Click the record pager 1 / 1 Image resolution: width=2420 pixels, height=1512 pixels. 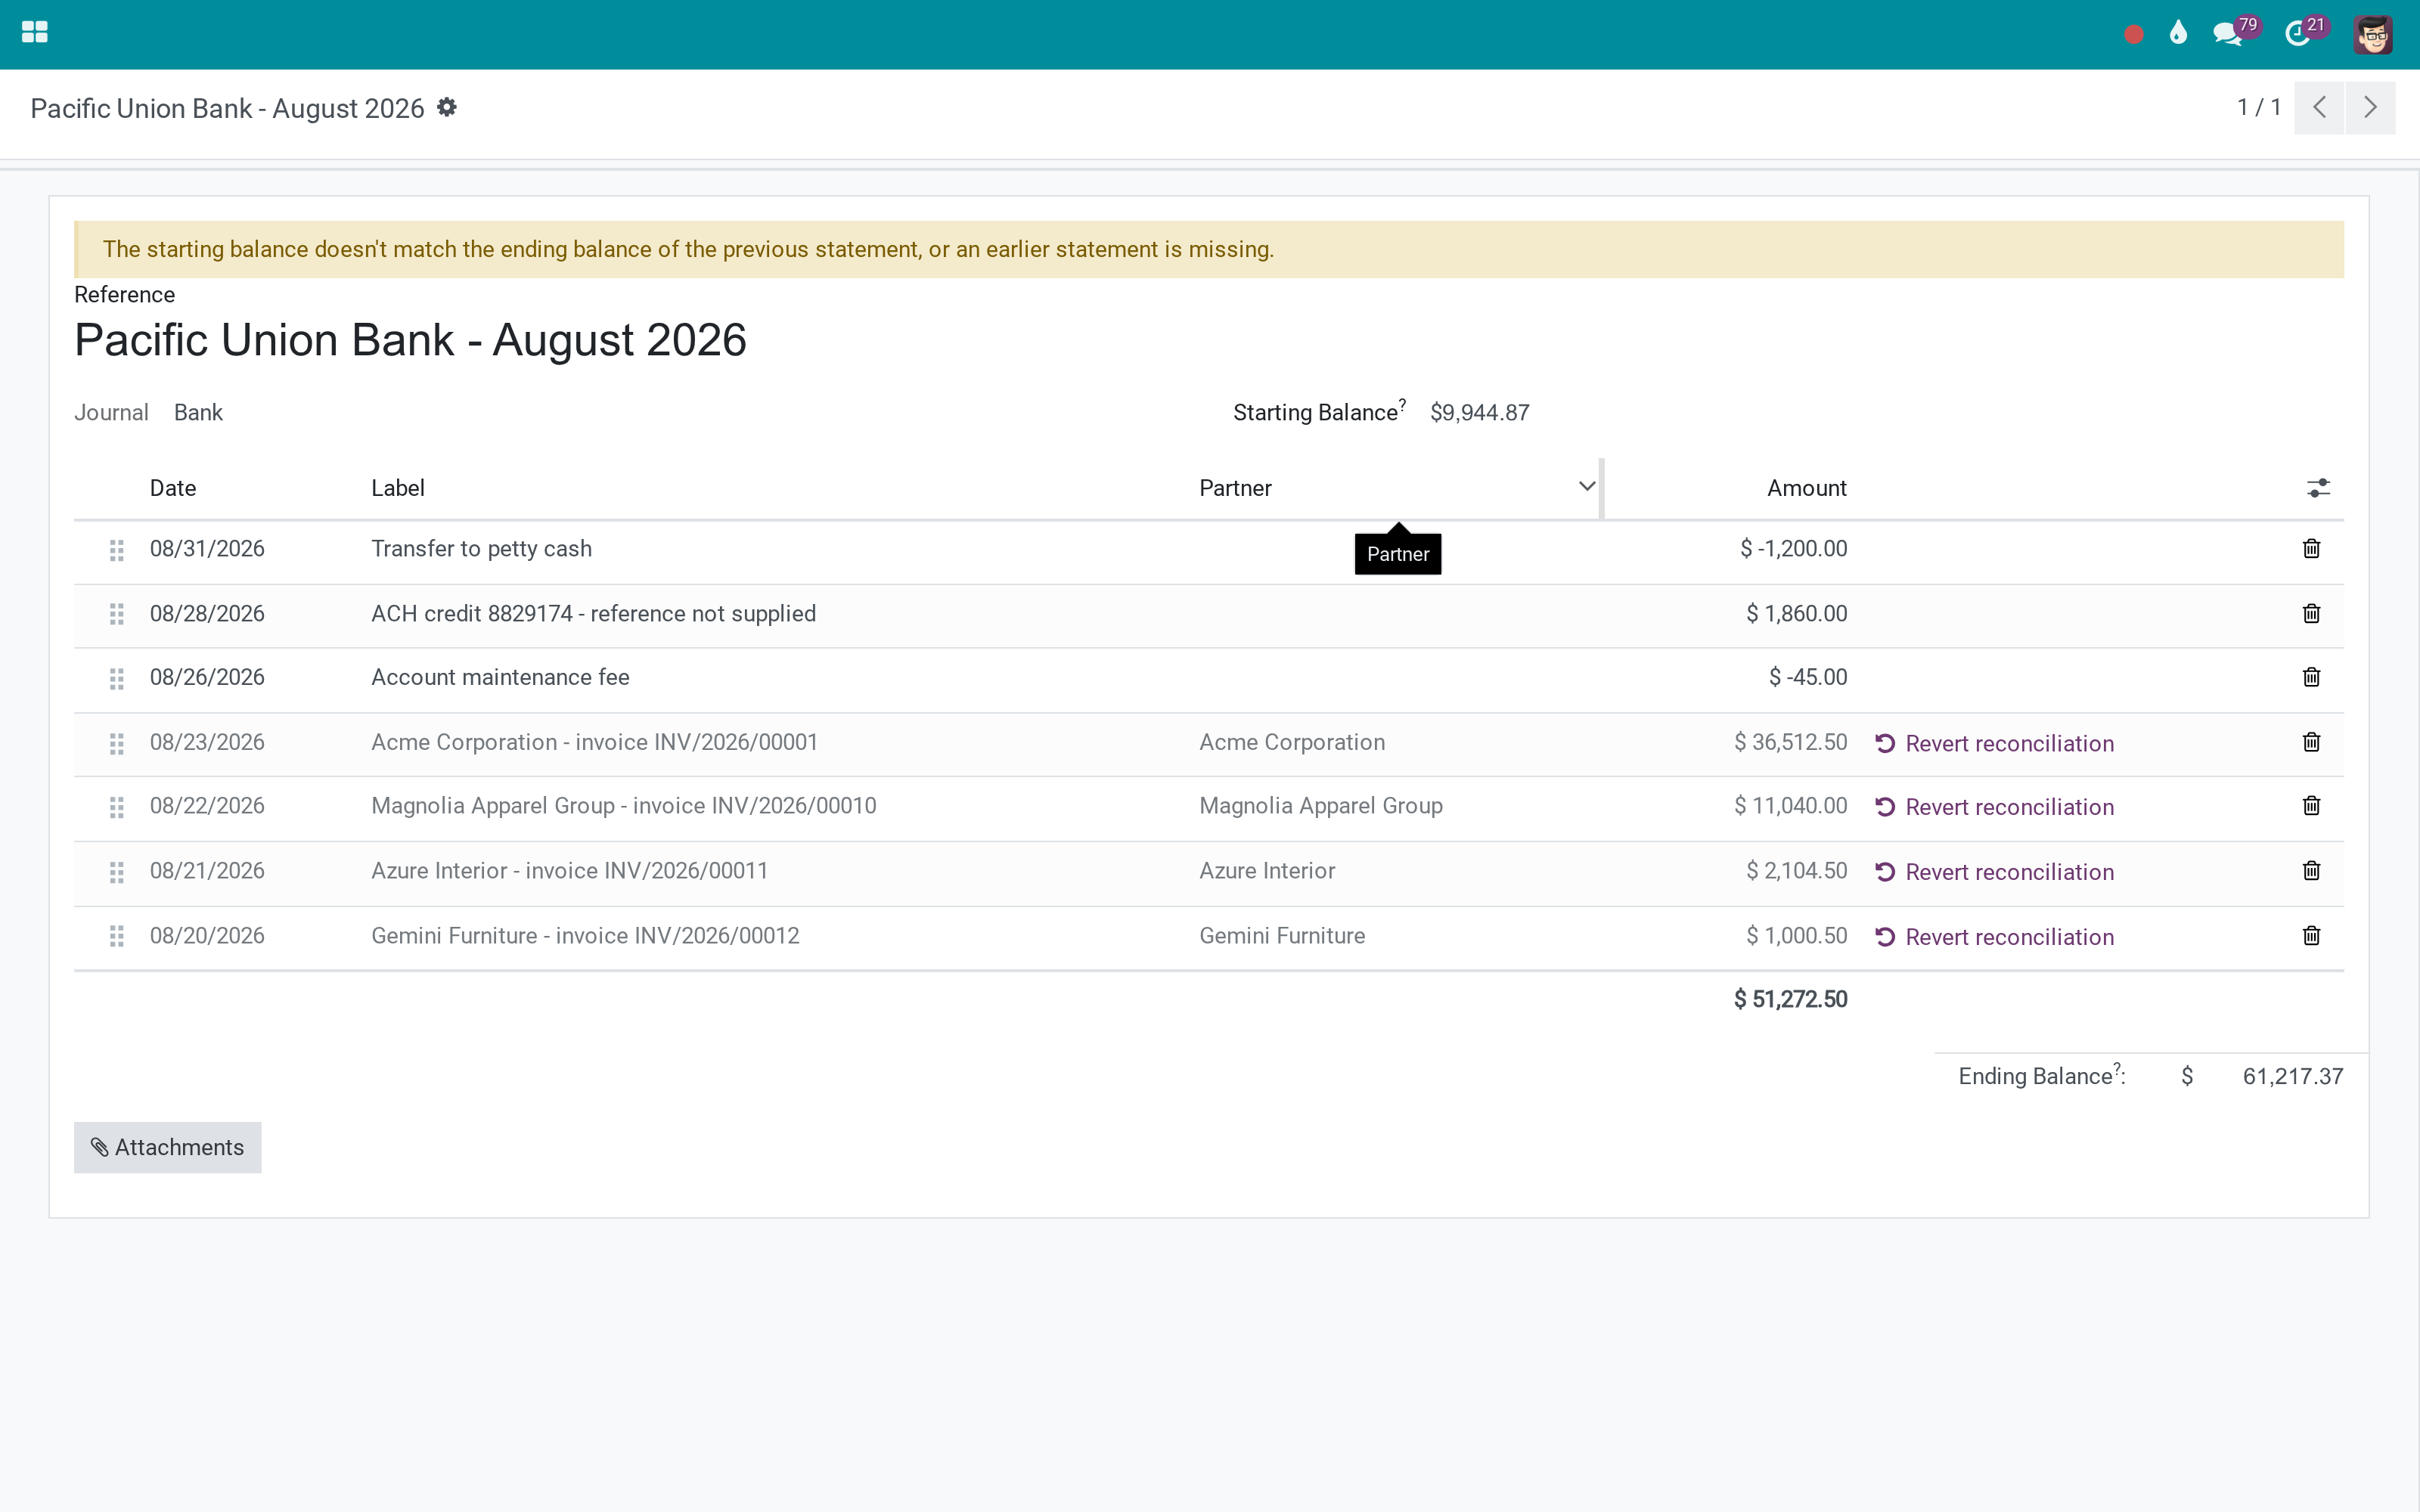tap(2259, 107)
